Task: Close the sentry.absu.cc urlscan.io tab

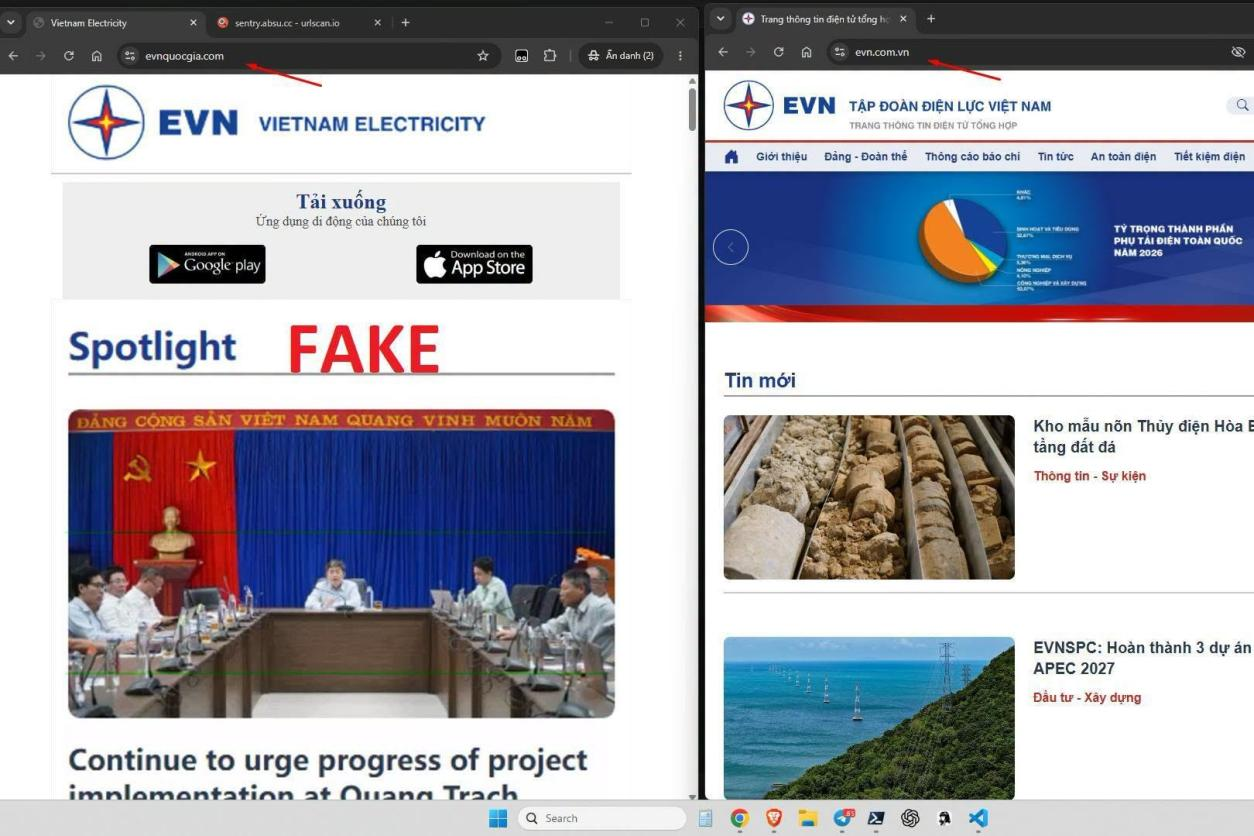Action: (377, 22)
